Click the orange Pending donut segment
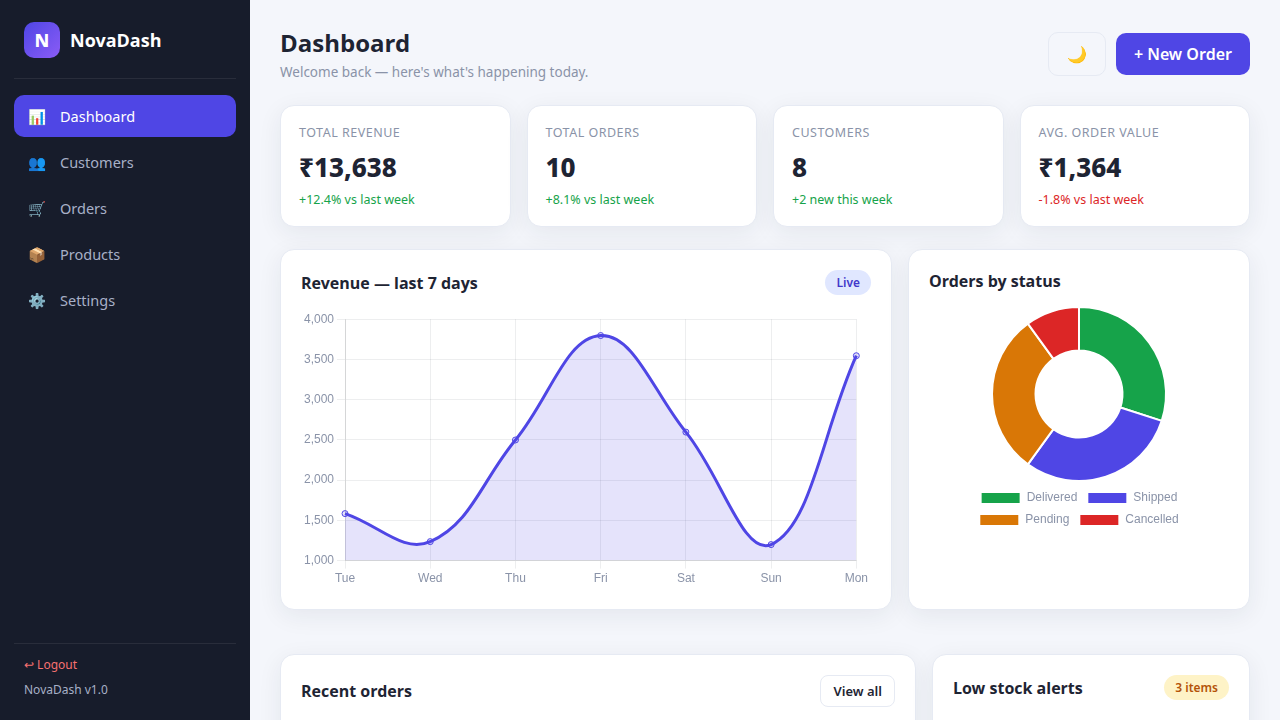The width and height of the screenshot is (1280, 720). tap(1016, 393)
